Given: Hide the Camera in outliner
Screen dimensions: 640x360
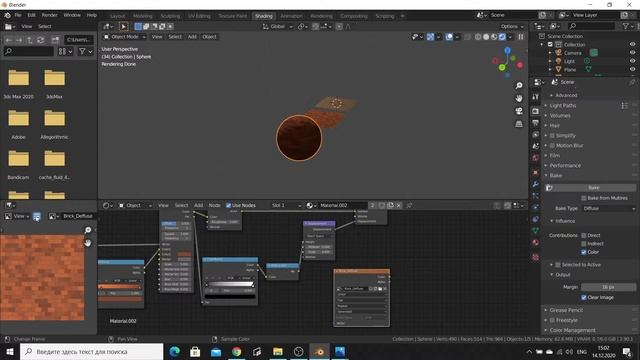Looking at the screenshot, I should click(x=632, y=53).
